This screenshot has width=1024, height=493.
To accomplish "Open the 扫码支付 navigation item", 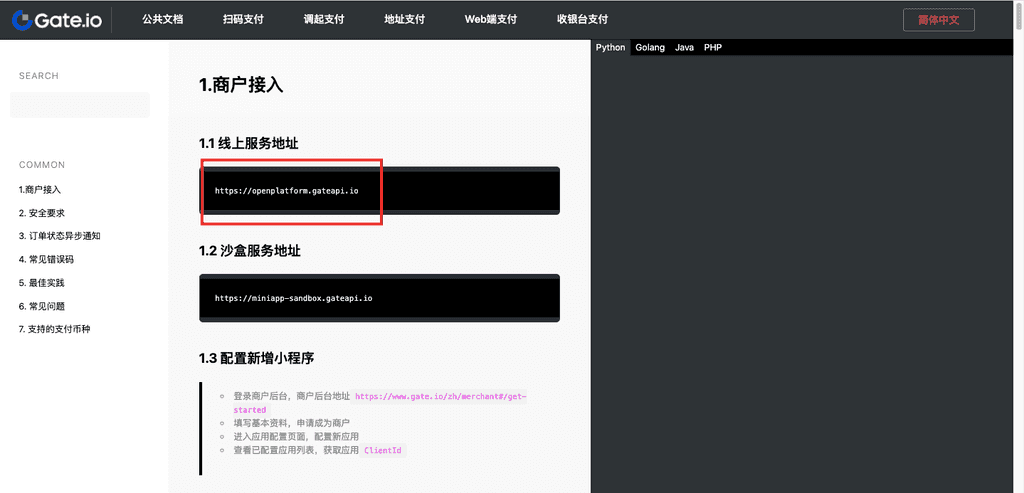I will [246, 19].
